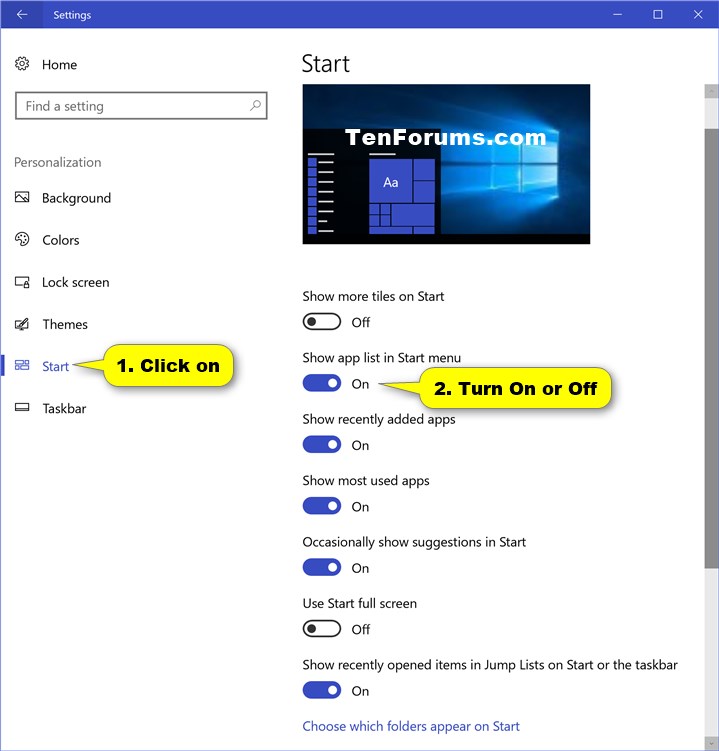Screen dimensions: 719x751
Task: Click the scrollbar up arrow
Action: pos(711,91)
